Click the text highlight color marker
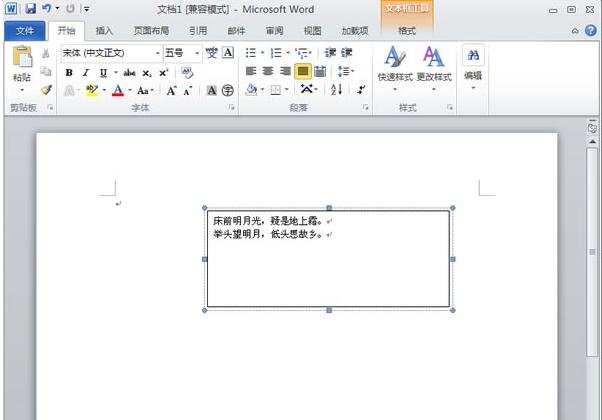The image size is (602, 420). point(92,90)
